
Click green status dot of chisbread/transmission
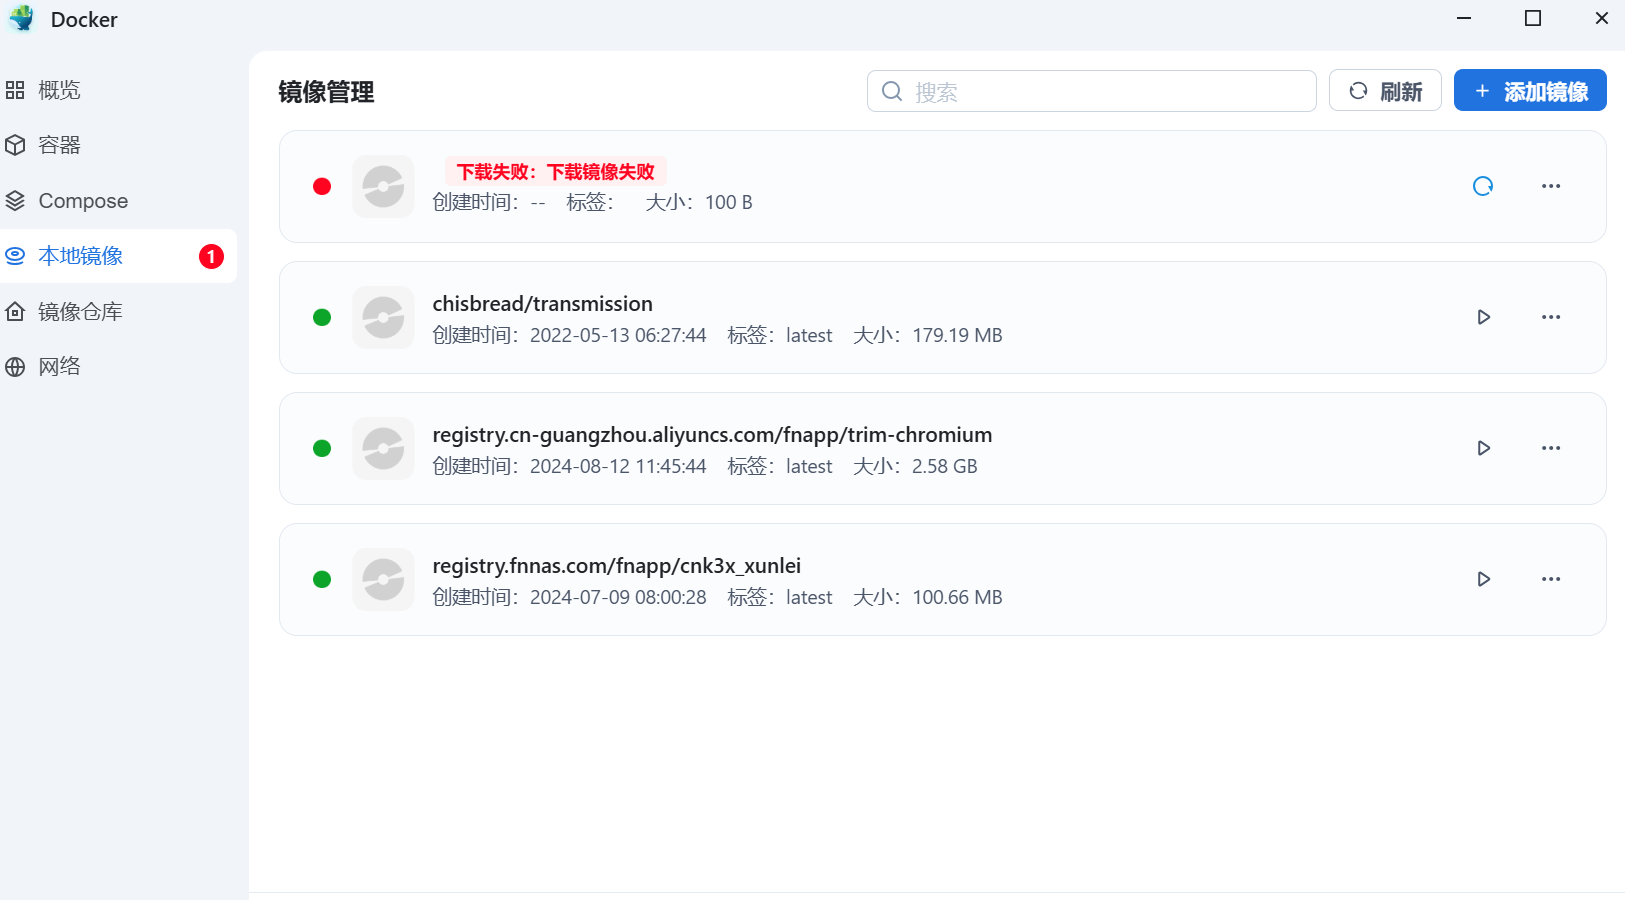(x=322, y=317)
